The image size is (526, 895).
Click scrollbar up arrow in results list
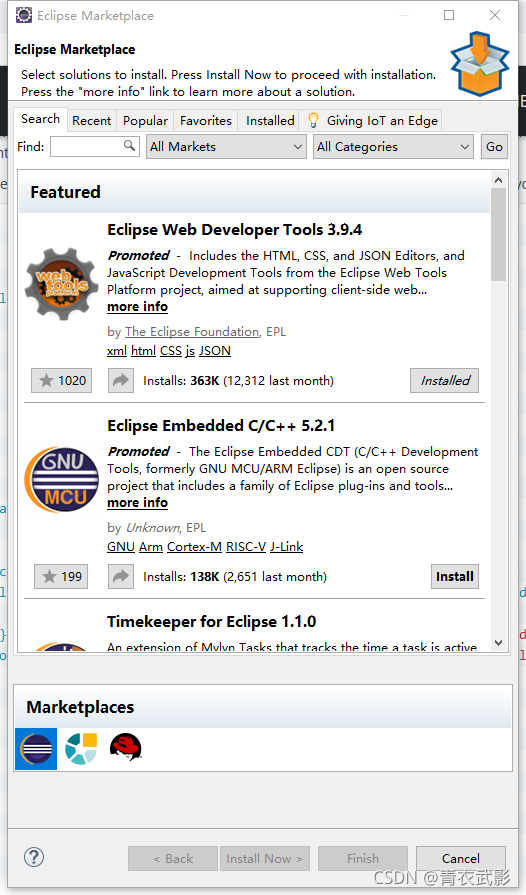(x=498, y=180)
